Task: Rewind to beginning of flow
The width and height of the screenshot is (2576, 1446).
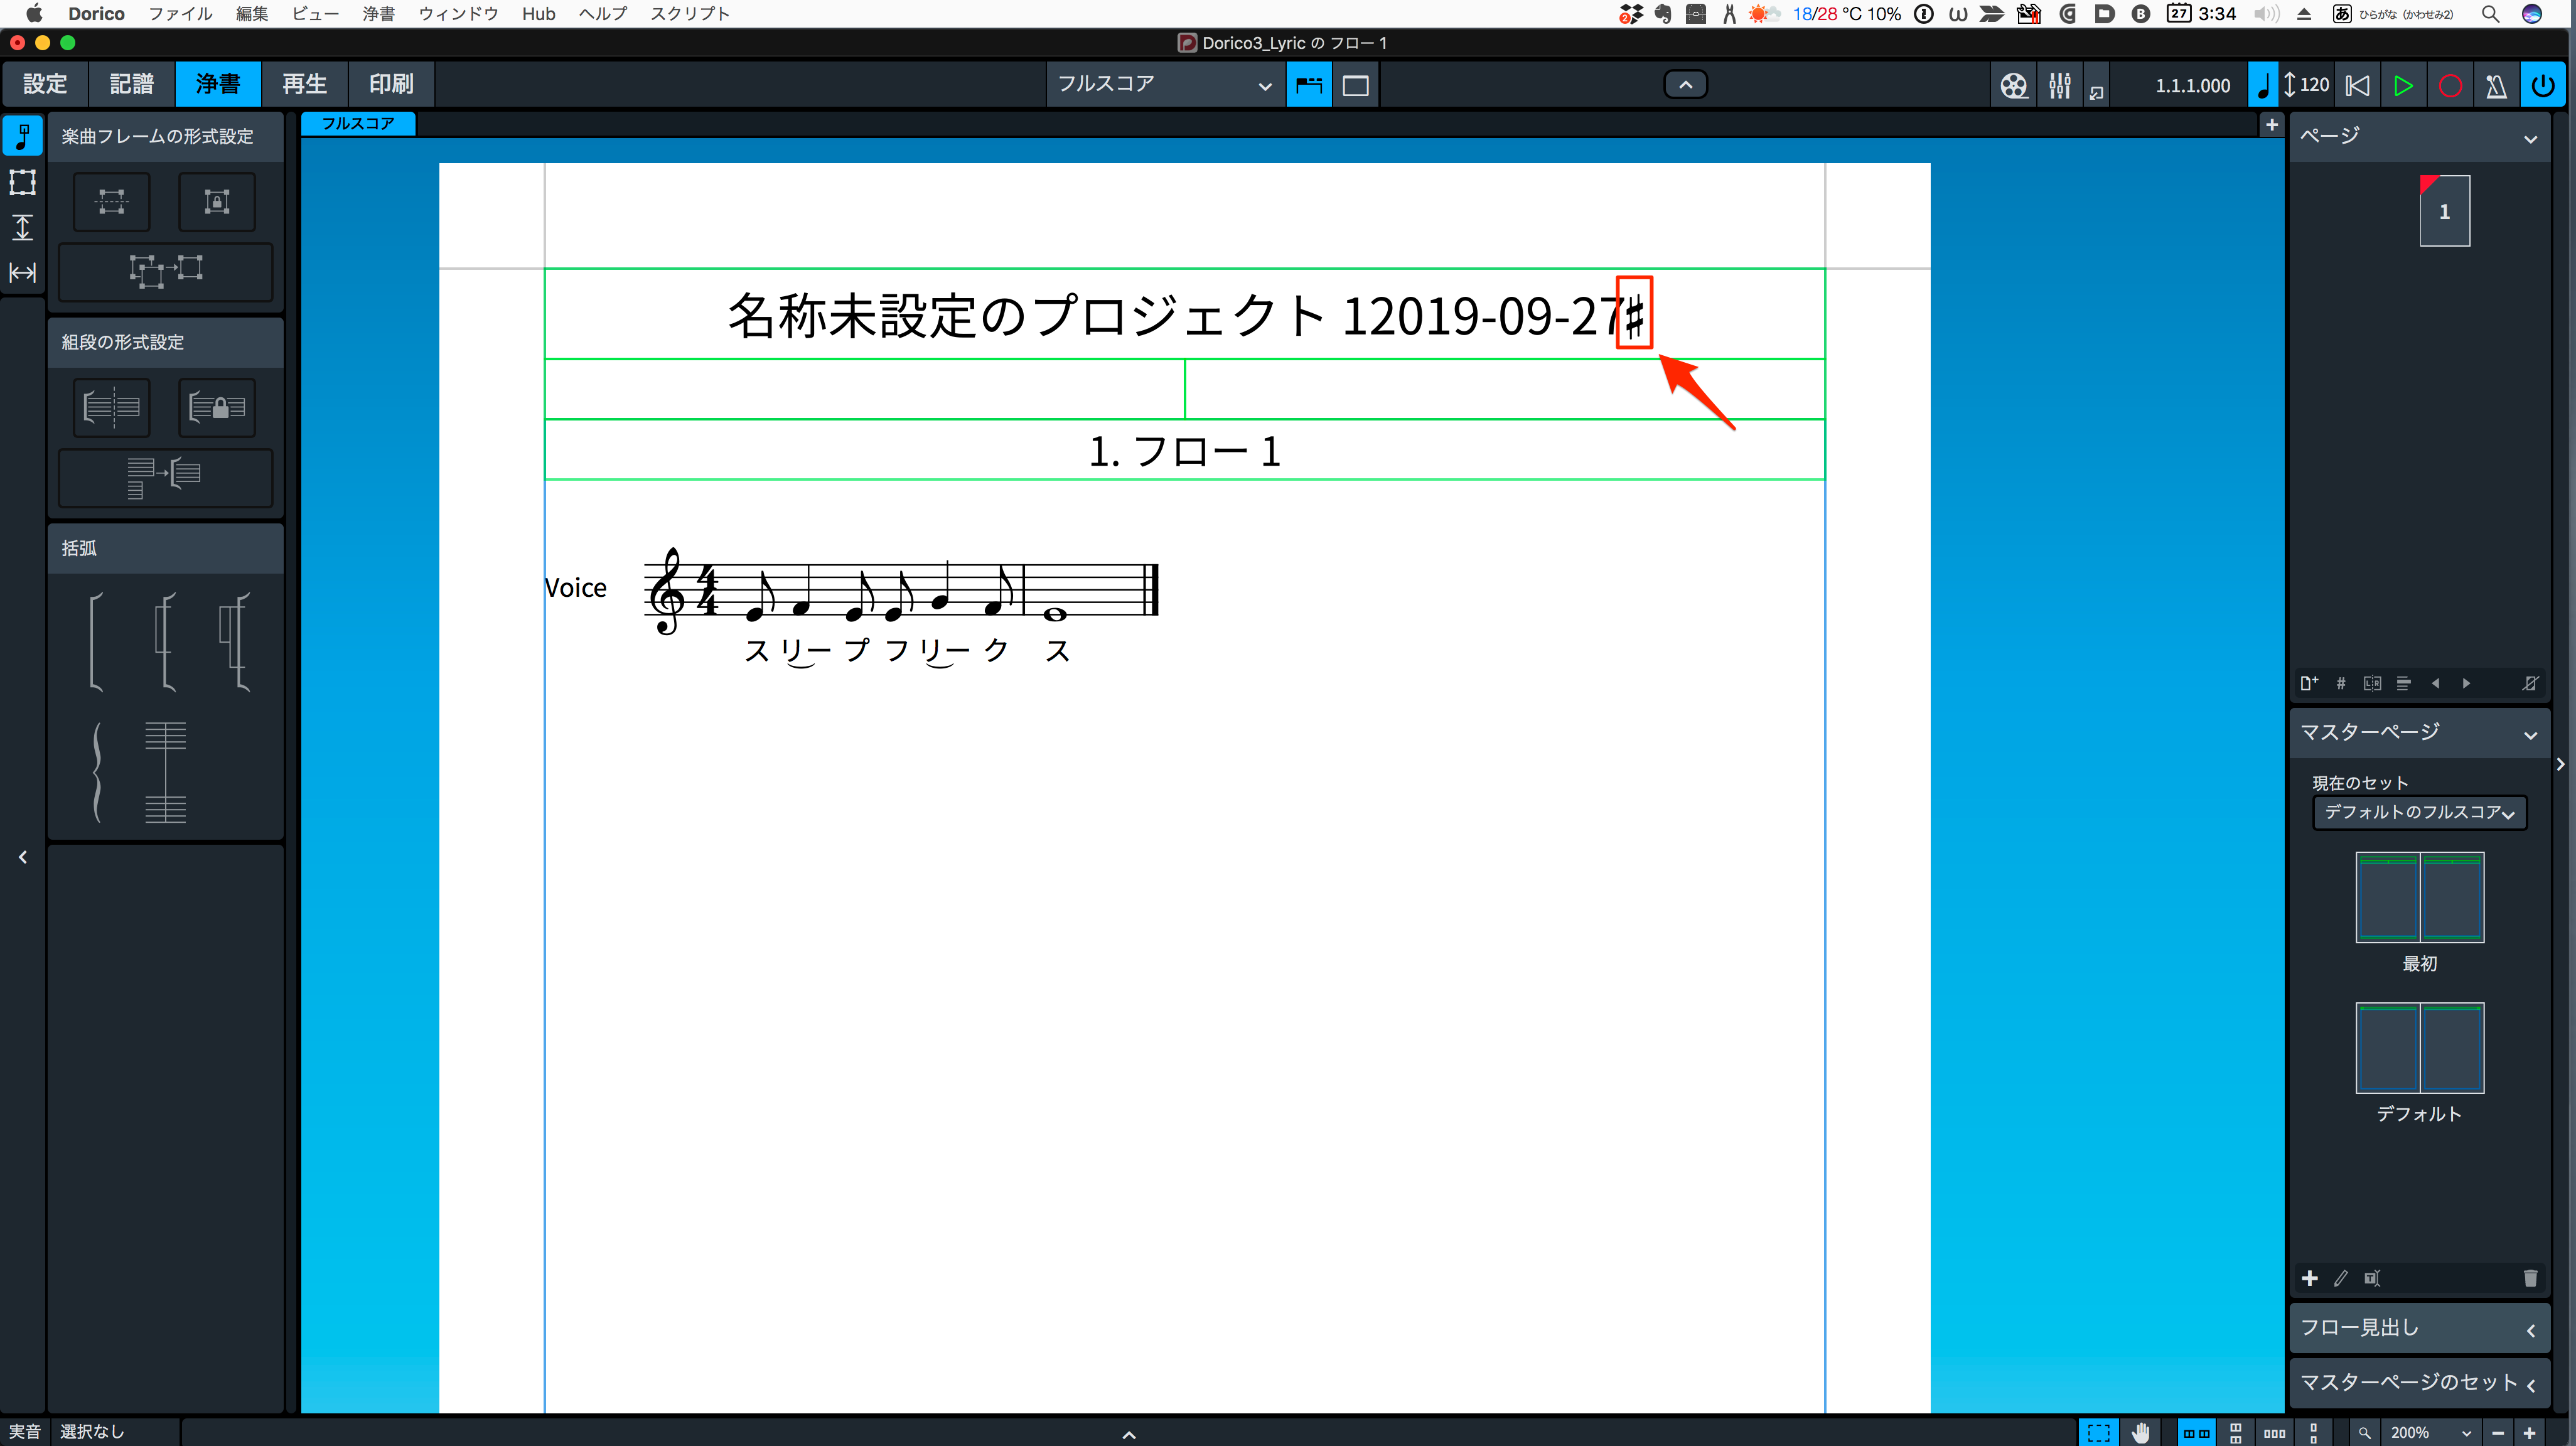Action: 2357,86
